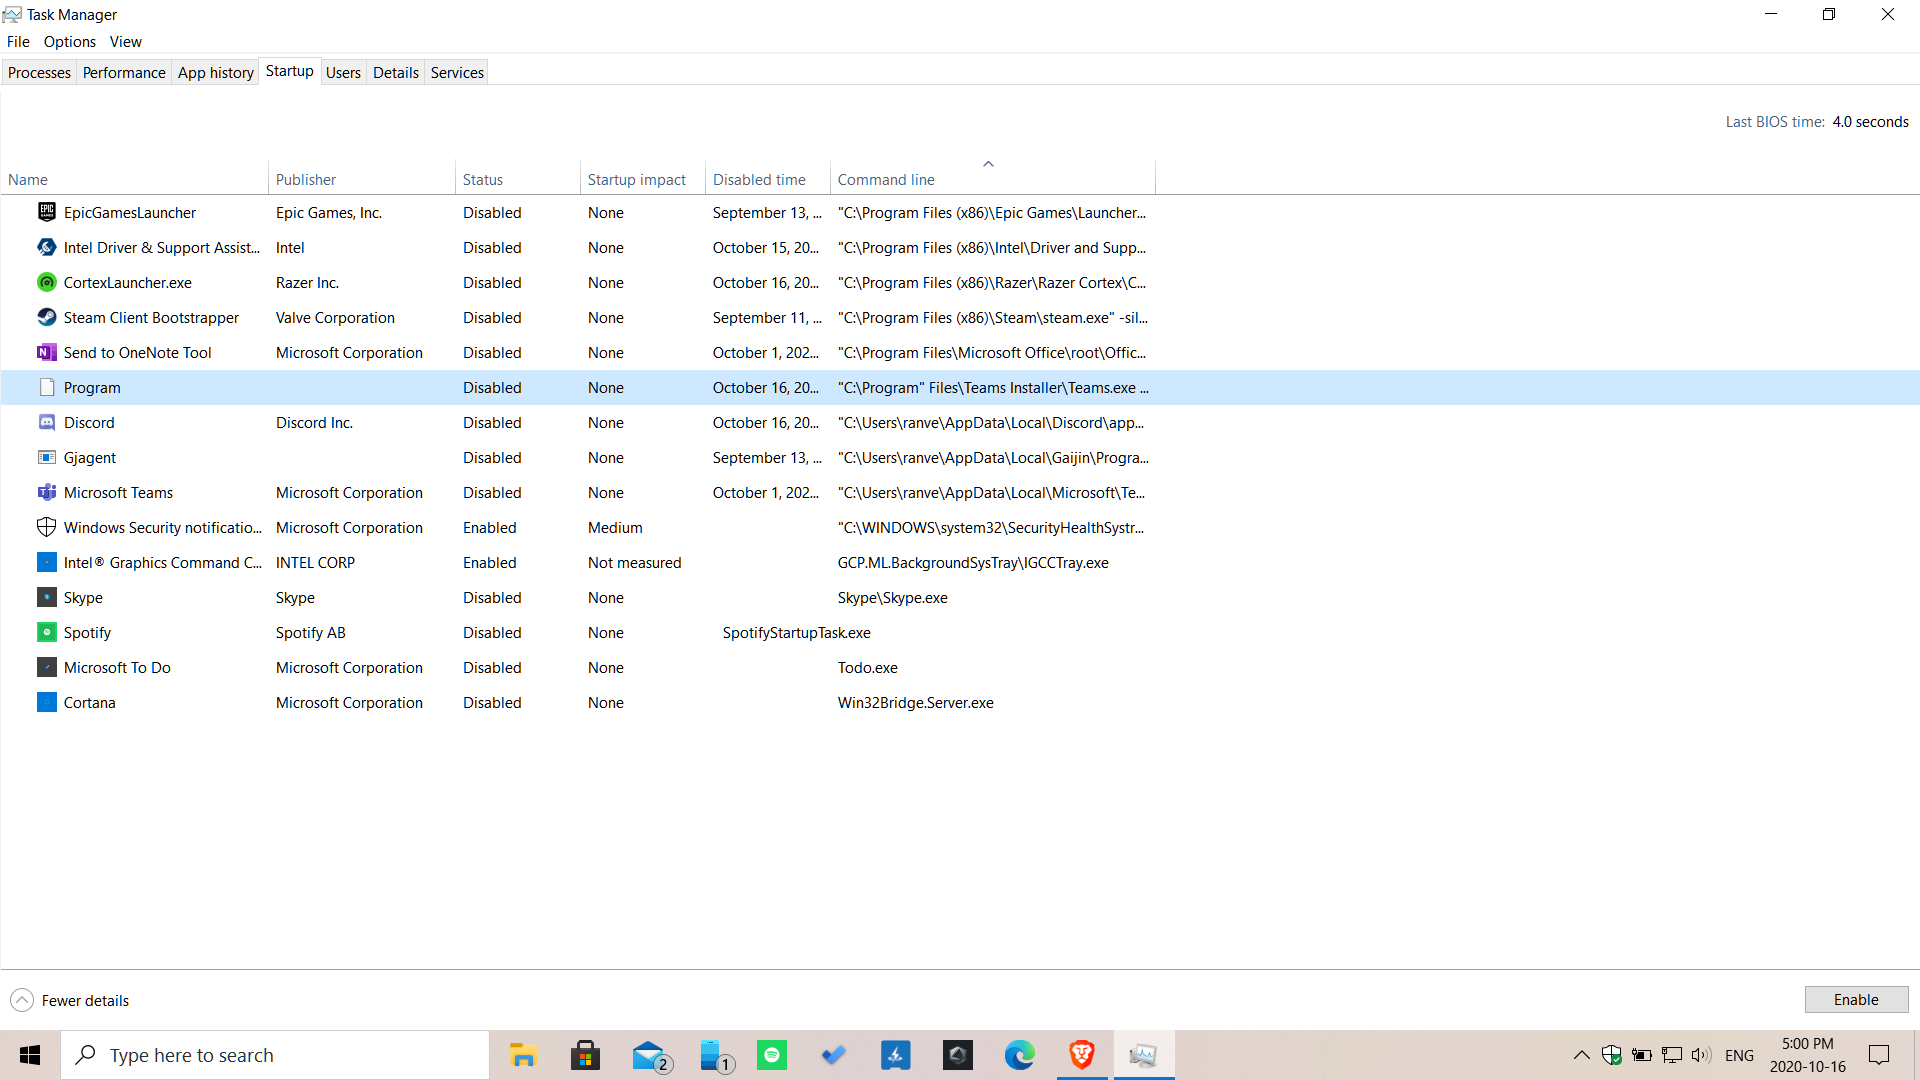The image size is (1920, 1080).
Task: Sort by the Startup impact column header
Action: [643, 179]
